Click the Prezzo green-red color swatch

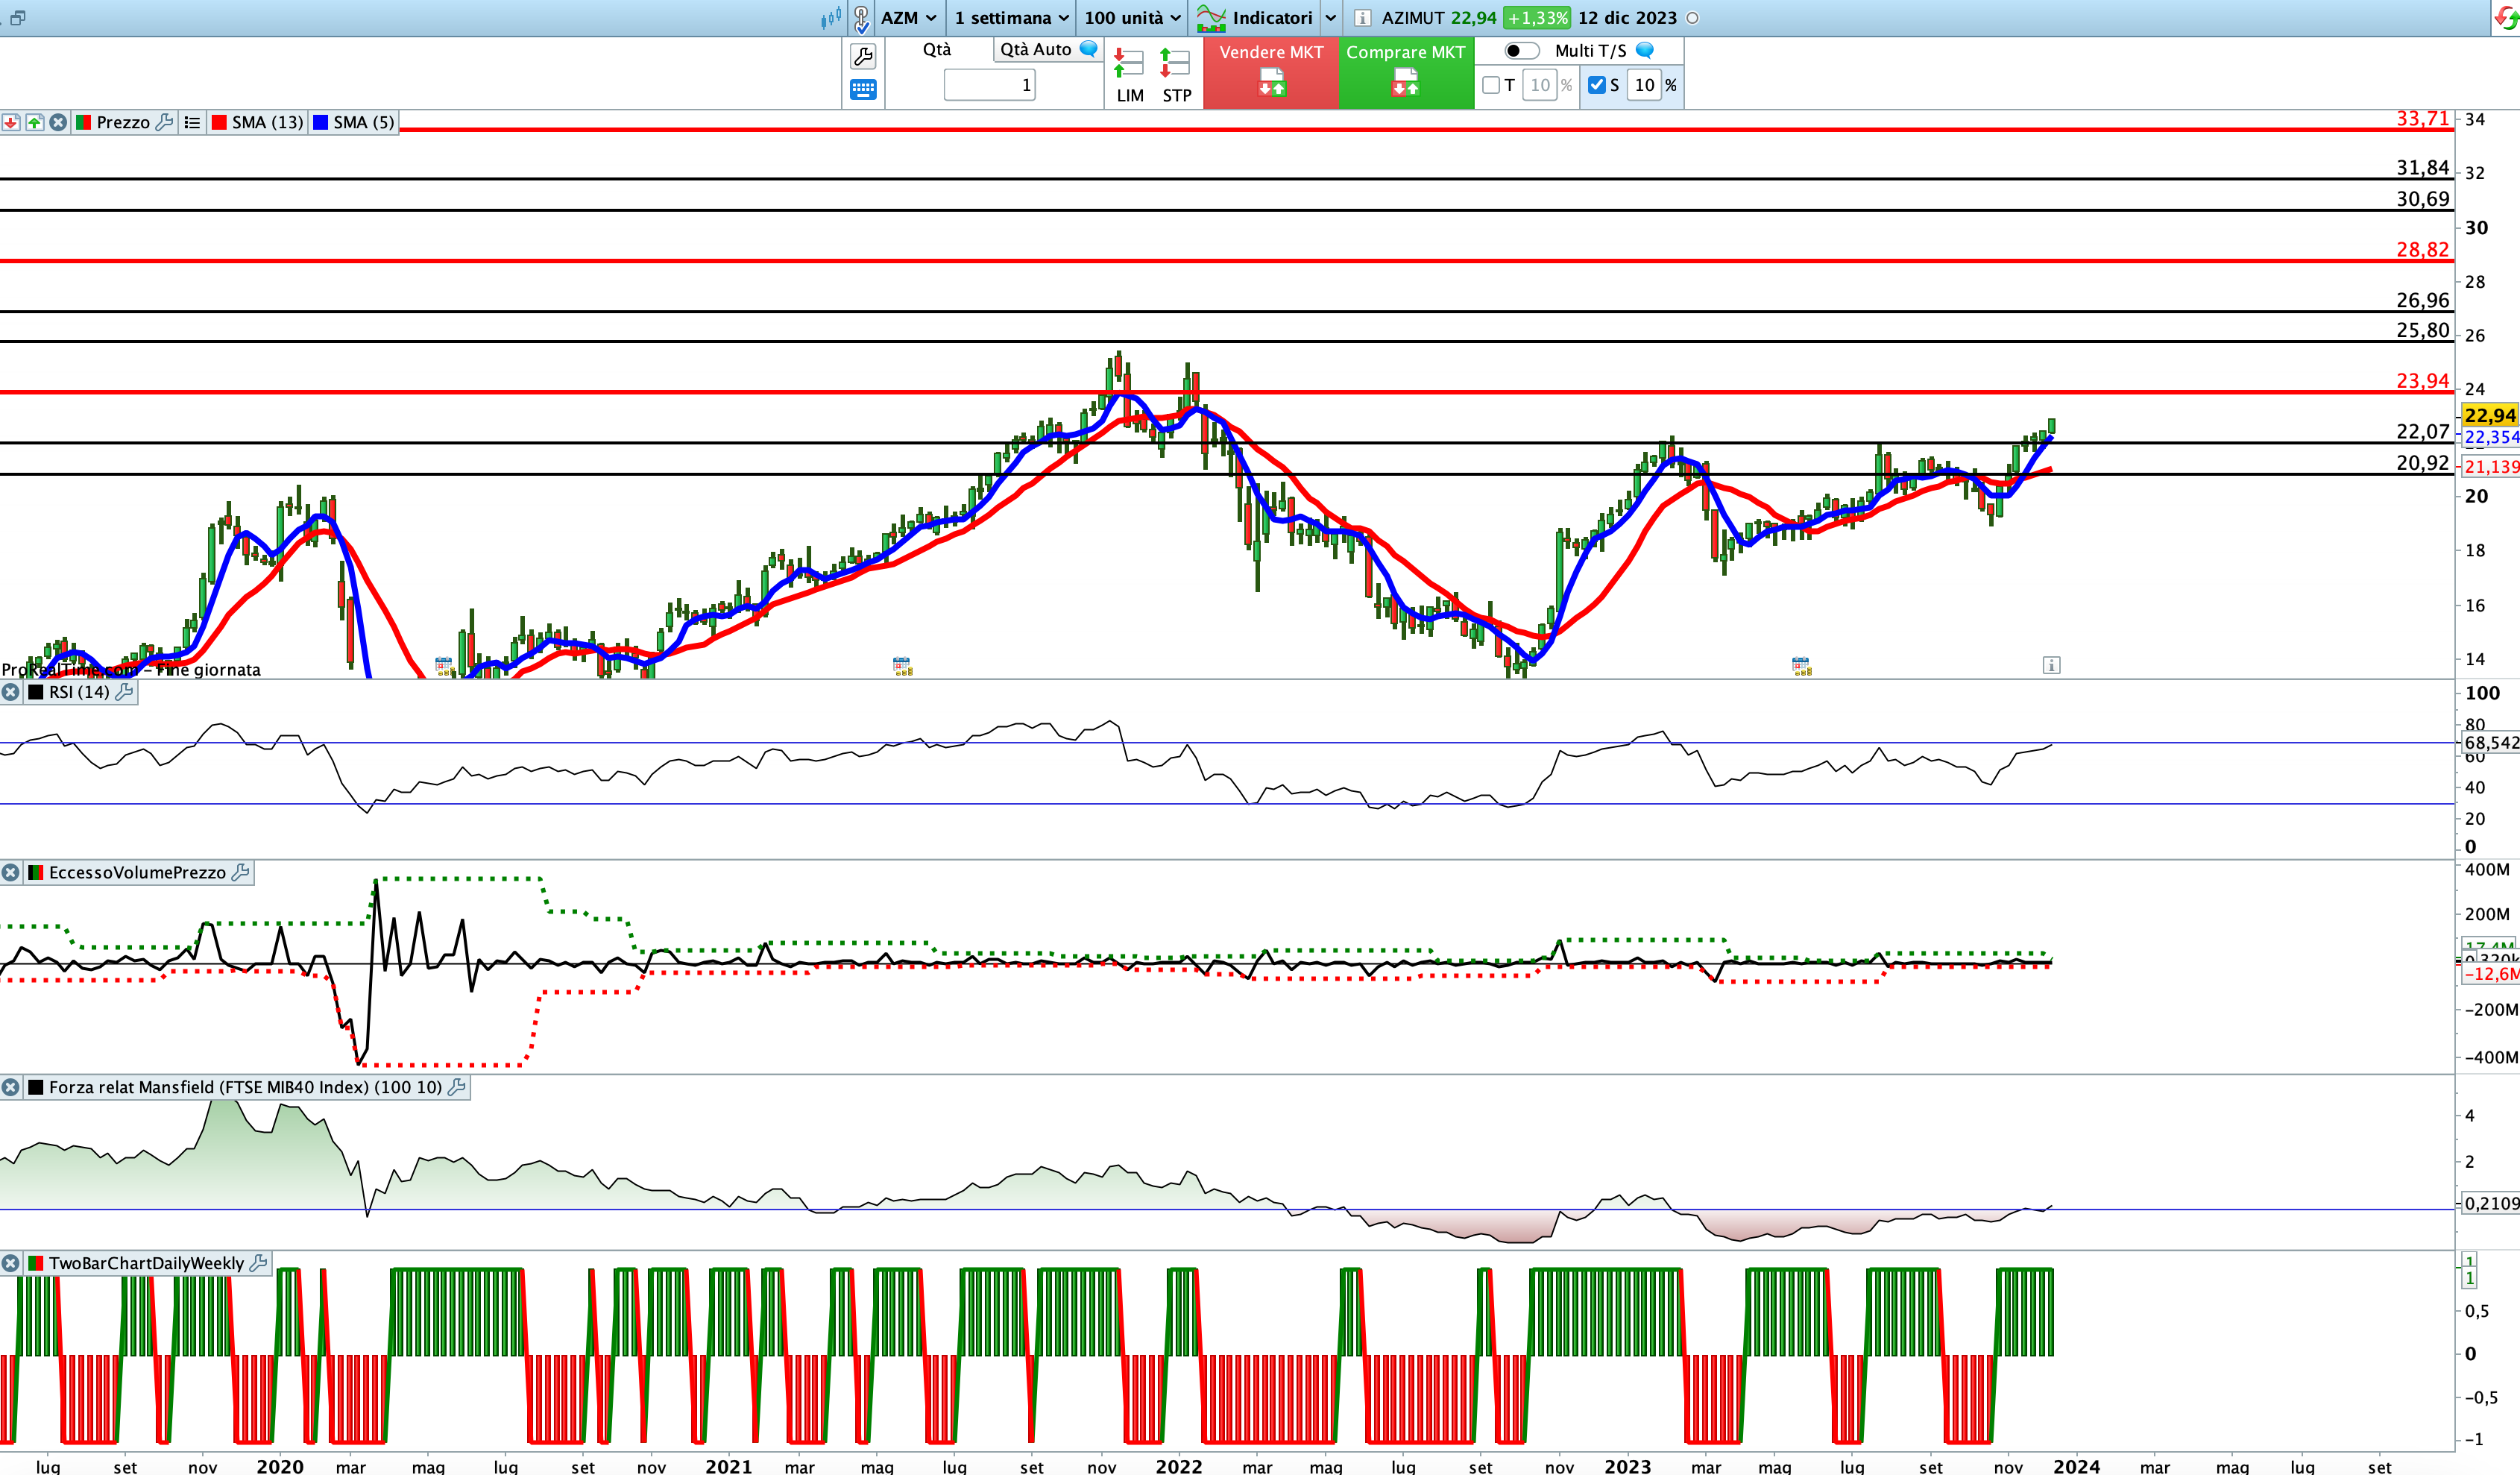[84, 122]
